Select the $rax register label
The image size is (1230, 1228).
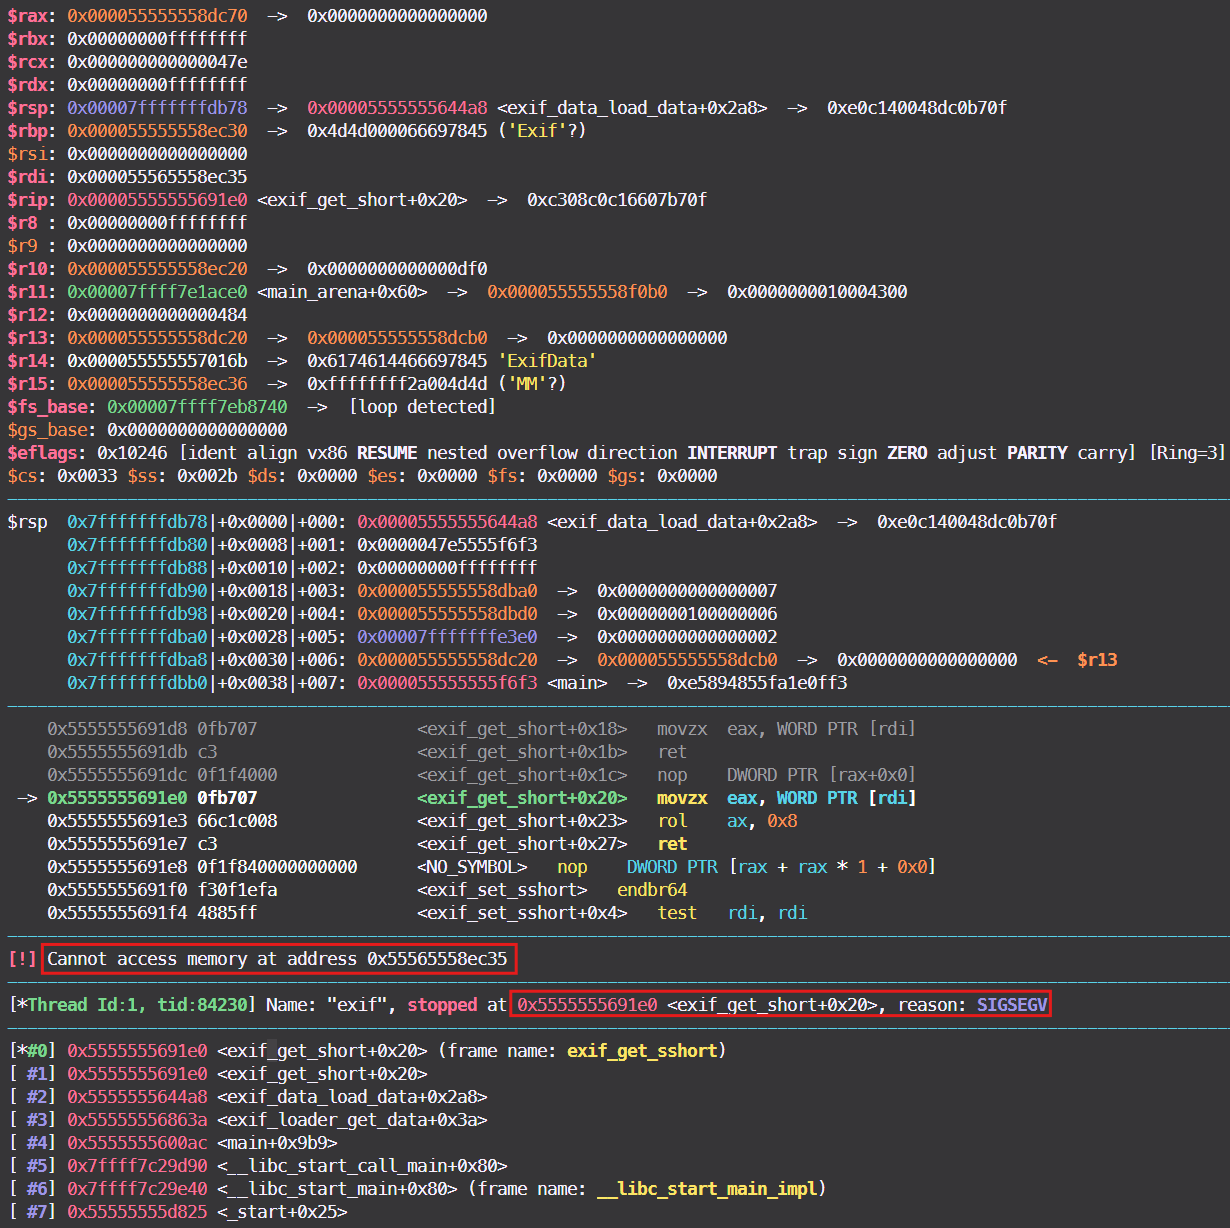(x=28, y=16)
